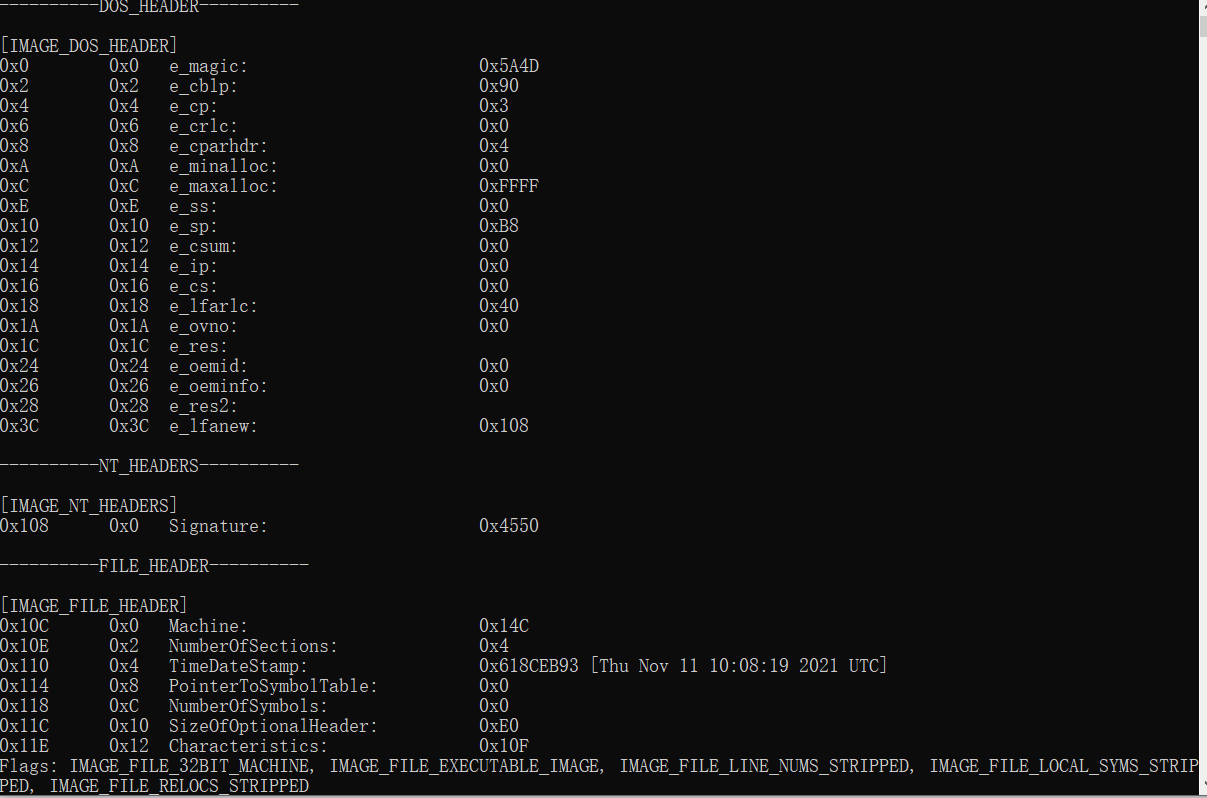Click the e_magic value 0x5A4D
The width and height of the screenshot is (1207, 798).
[x=509, y=66]
